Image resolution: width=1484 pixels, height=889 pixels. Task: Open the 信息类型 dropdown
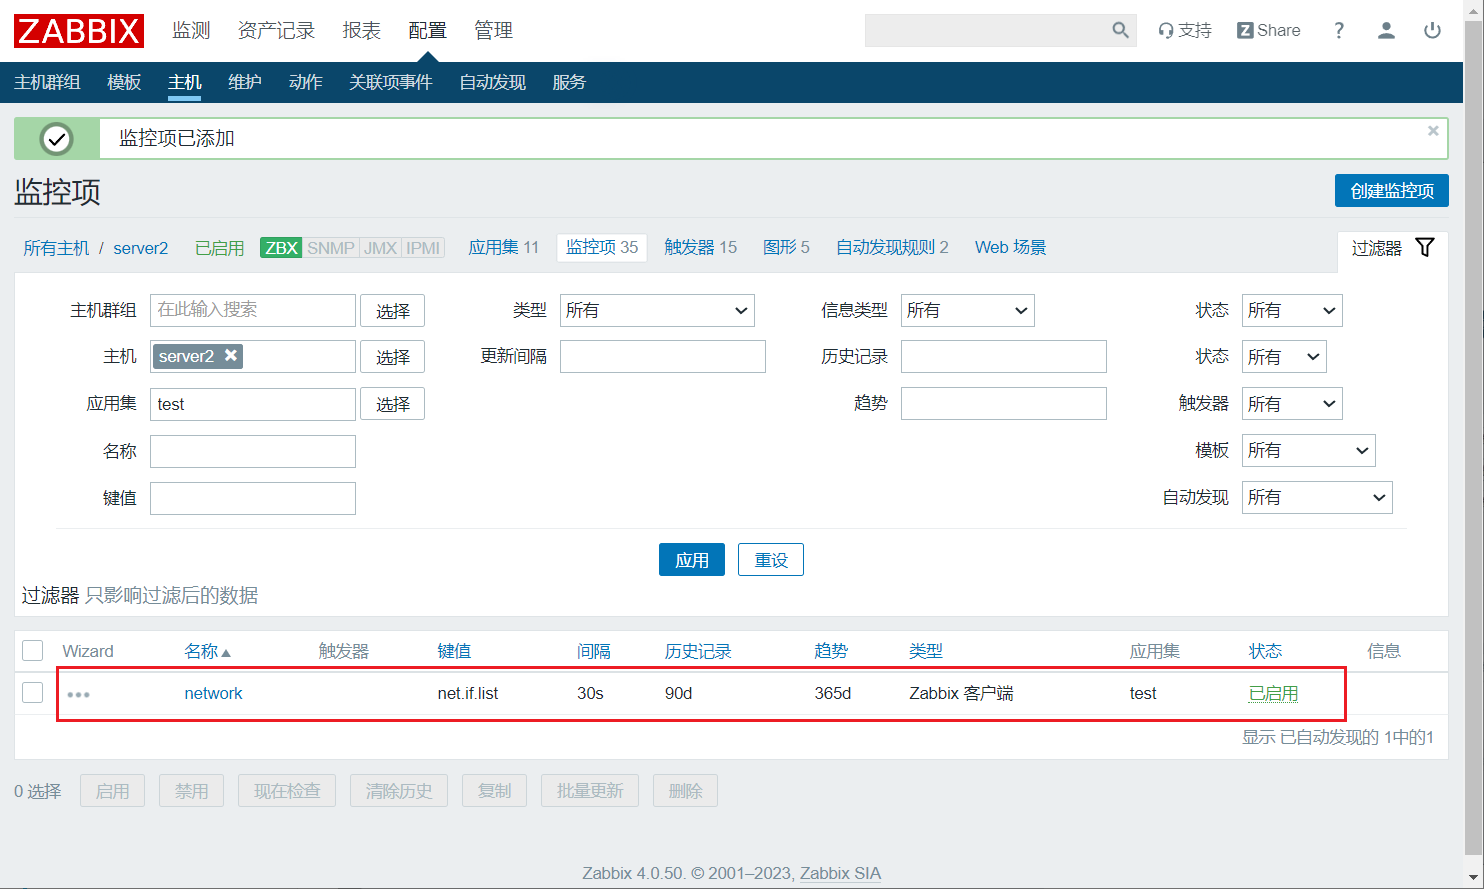967,311
